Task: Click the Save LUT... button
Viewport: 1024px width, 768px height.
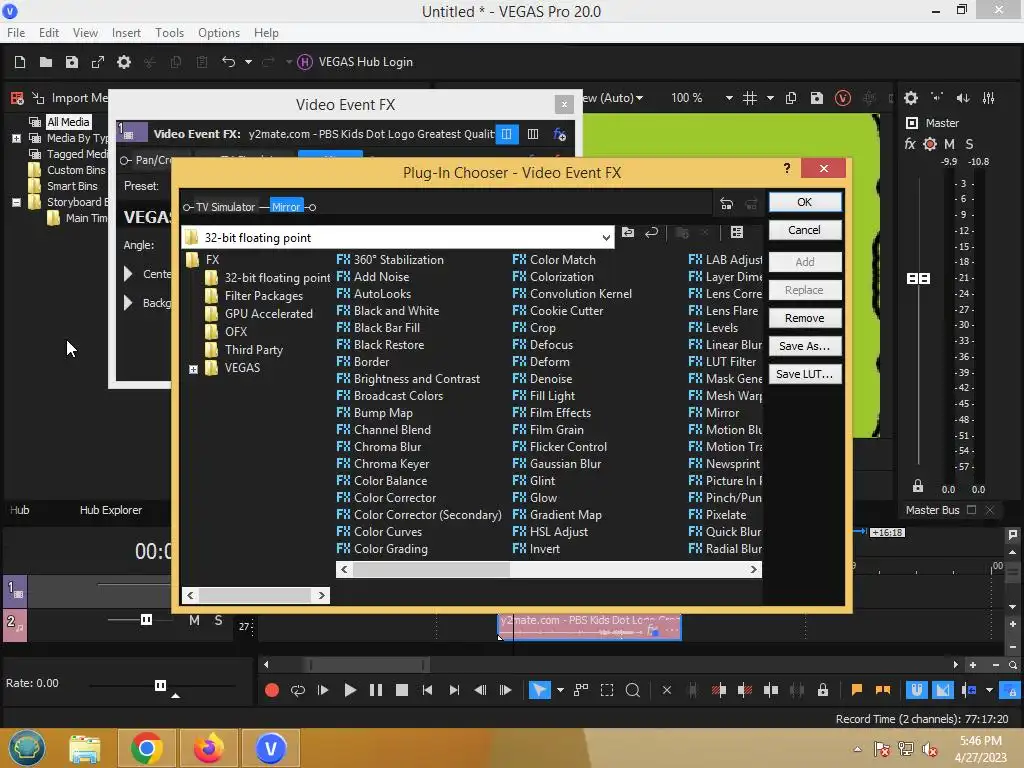Action: pos(805,374)
